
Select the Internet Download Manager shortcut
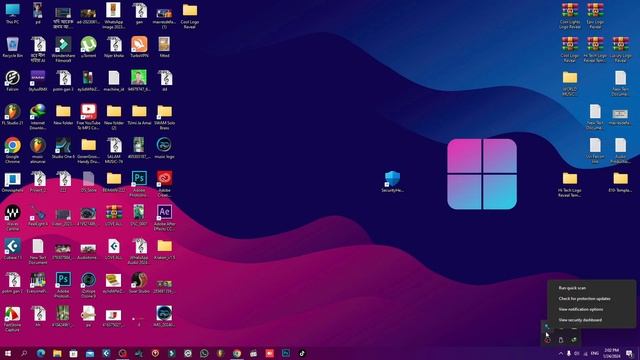[38, 117]
